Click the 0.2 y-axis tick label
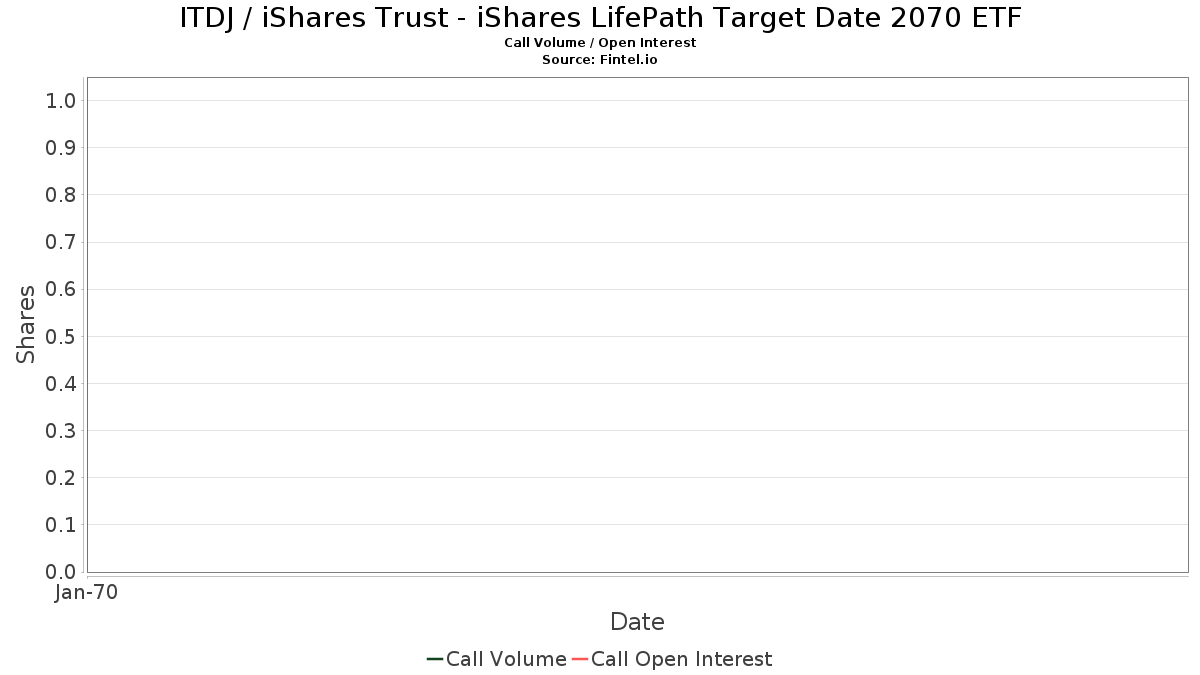The height and width of the screenshot is (675, 1200). coord(61,478)
